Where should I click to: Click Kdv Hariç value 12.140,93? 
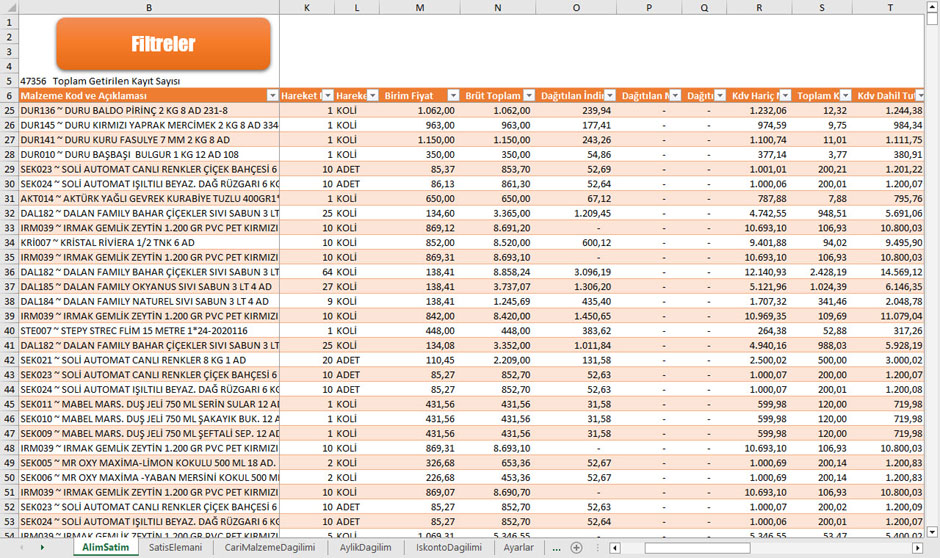tap(760, 272)
